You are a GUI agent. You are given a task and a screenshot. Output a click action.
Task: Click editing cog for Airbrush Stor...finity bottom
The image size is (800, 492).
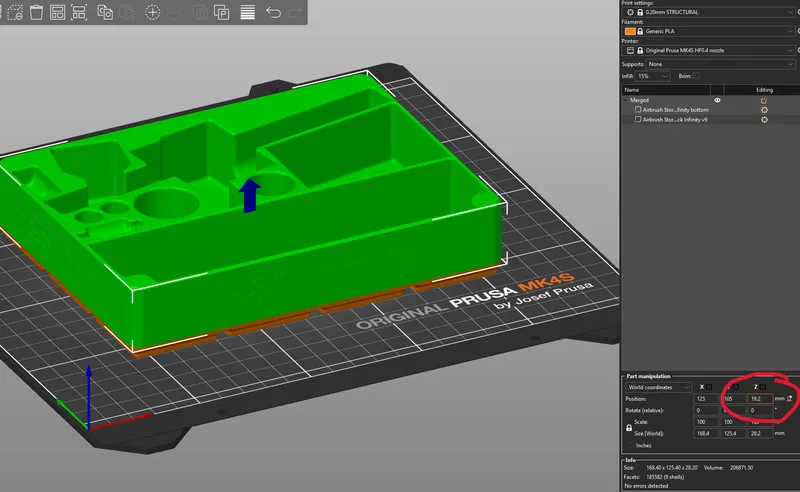pos(764,110)
